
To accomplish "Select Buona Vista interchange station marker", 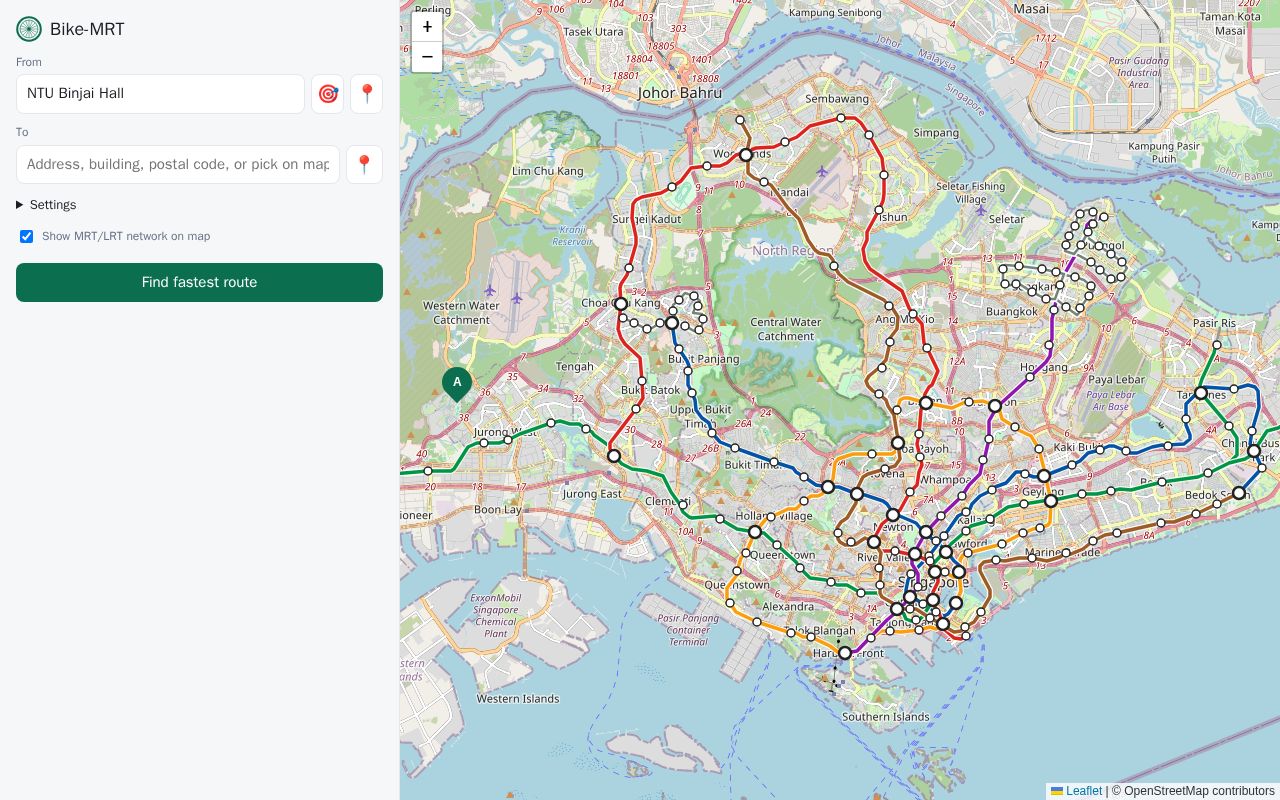I will pyautogui.click(x=755, y=532).
